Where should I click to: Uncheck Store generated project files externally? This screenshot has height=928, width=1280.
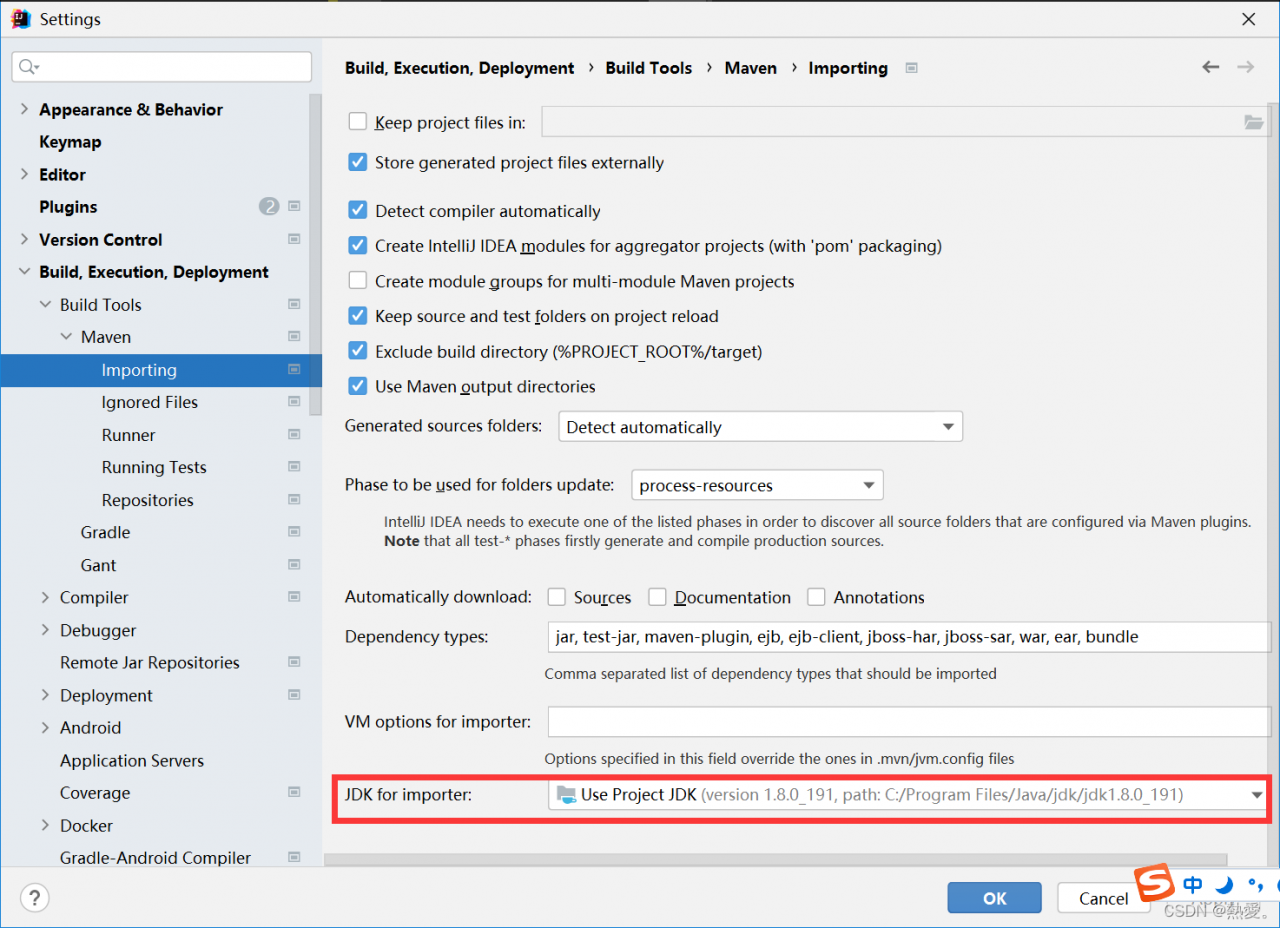point(357,162)
